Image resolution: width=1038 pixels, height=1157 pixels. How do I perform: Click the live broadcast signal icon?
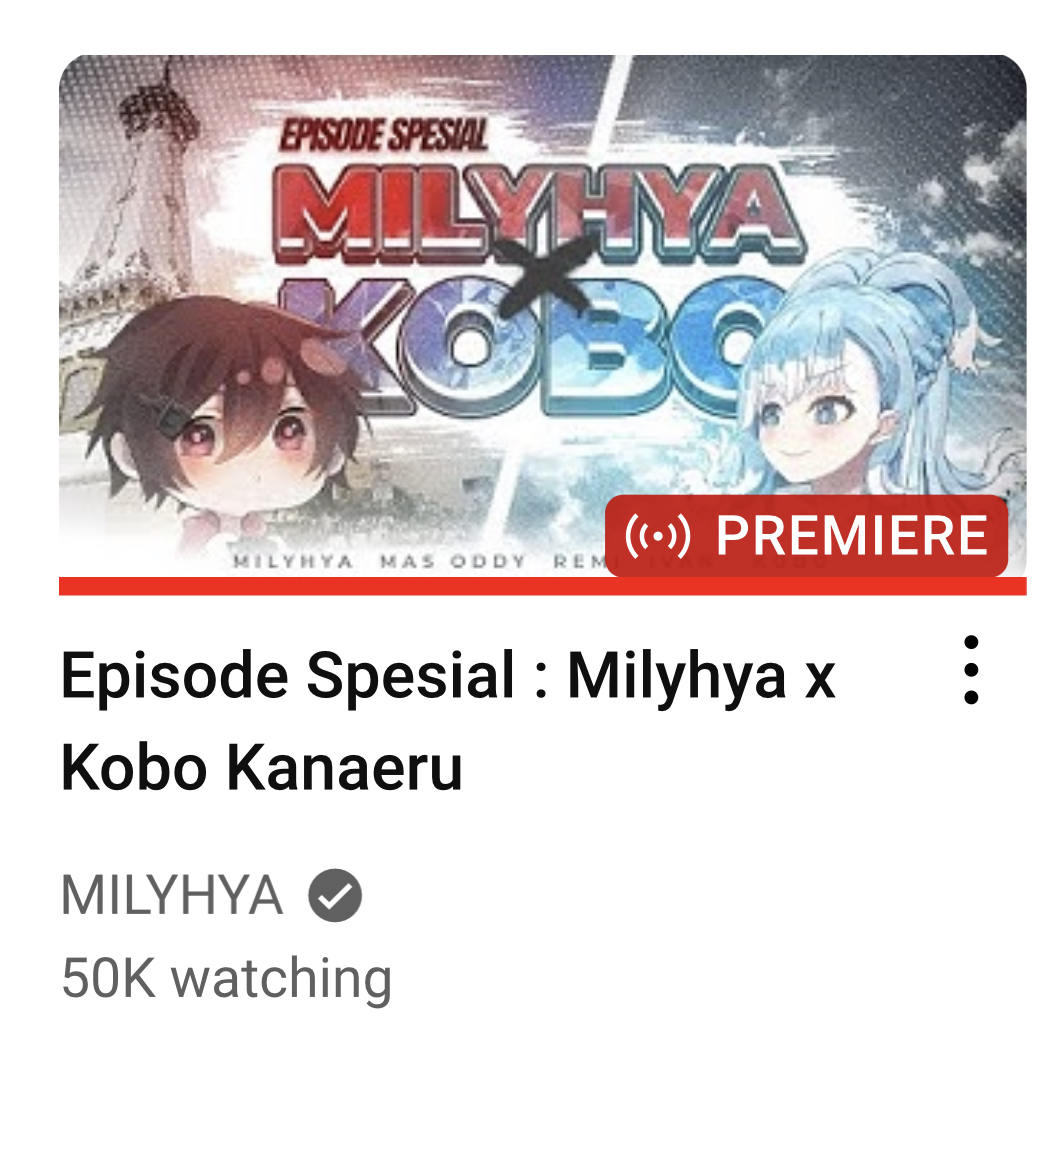click(657, 536)
